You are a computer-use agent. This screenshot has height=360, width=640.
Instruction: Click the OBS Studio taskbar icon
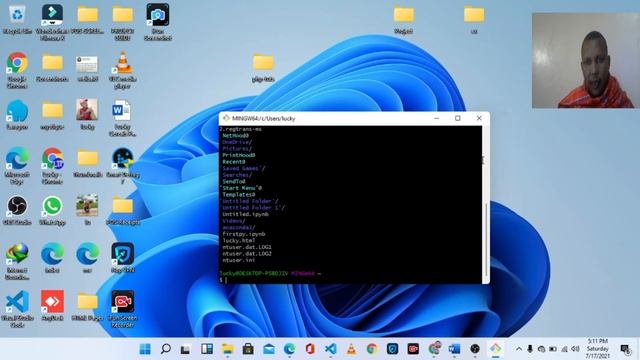point(475,349)
